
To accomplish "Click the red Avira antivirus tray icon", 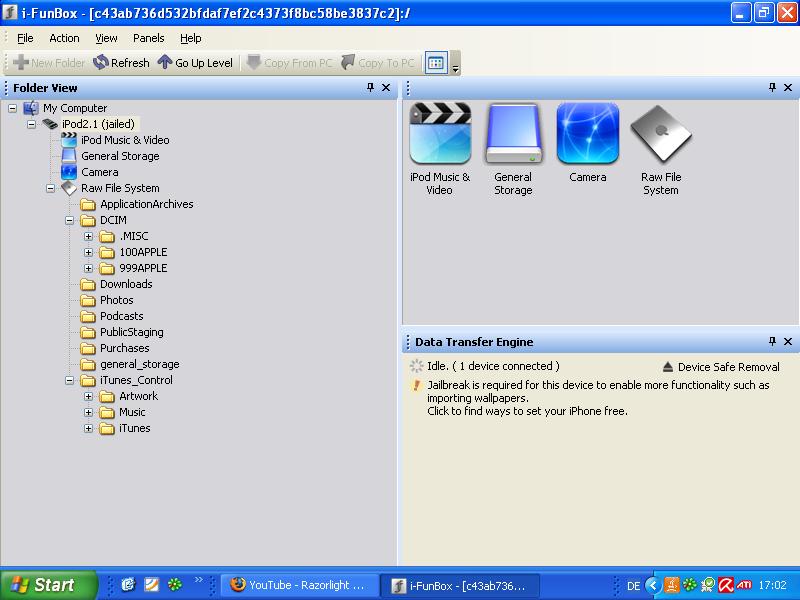I will [727, 585].
